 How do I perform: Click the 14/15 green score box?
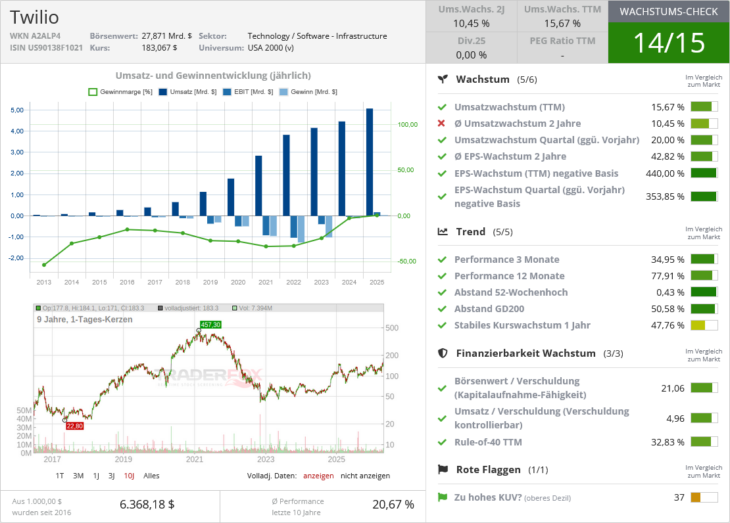point(669,43)
